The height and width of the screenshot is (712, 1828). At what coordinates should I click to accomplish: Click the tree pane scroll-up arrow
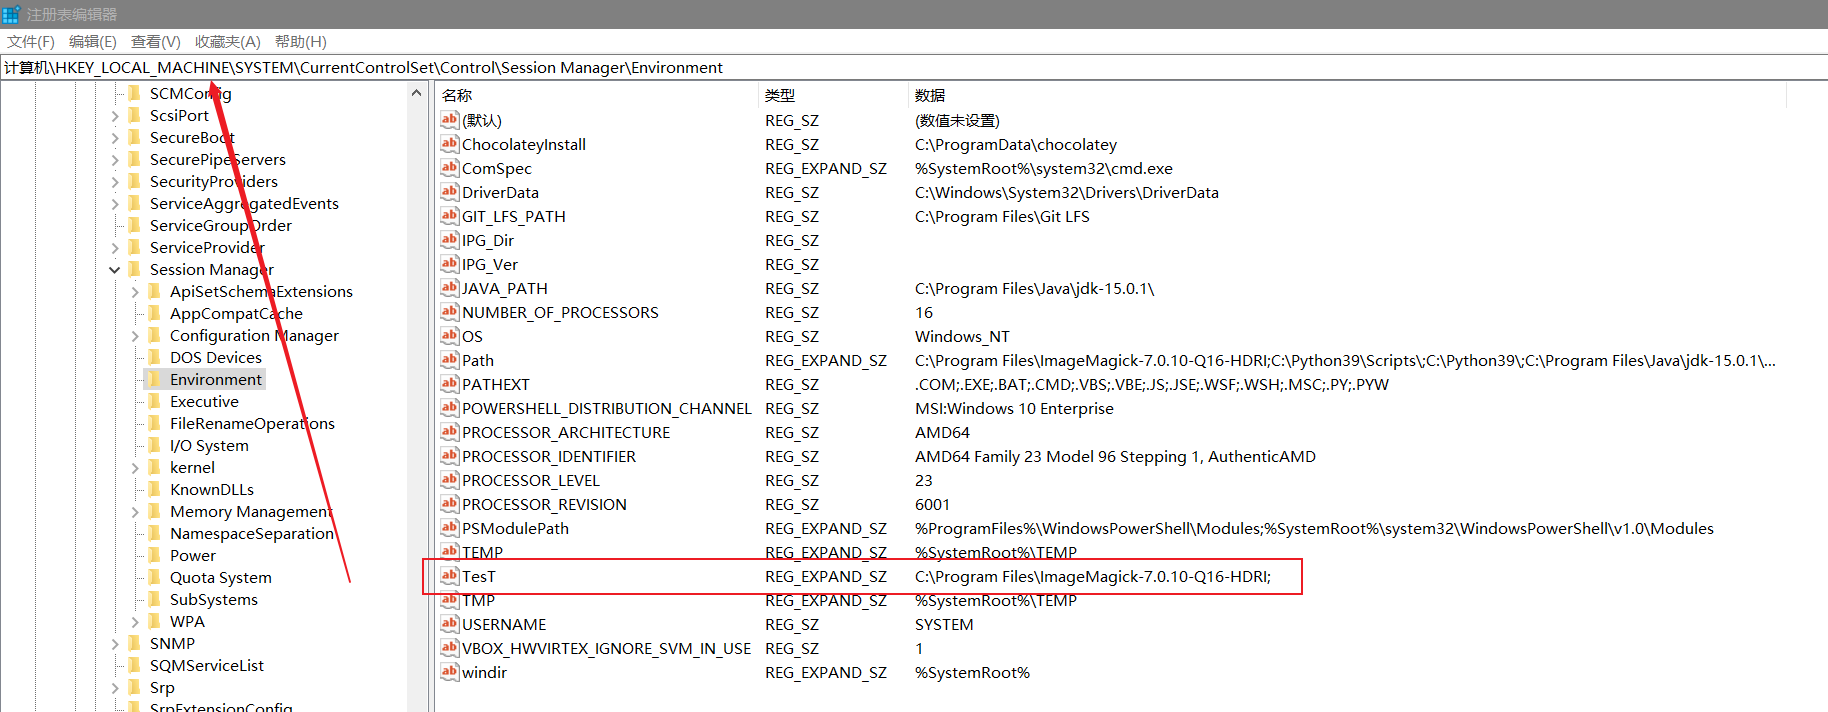pos(416,93)
